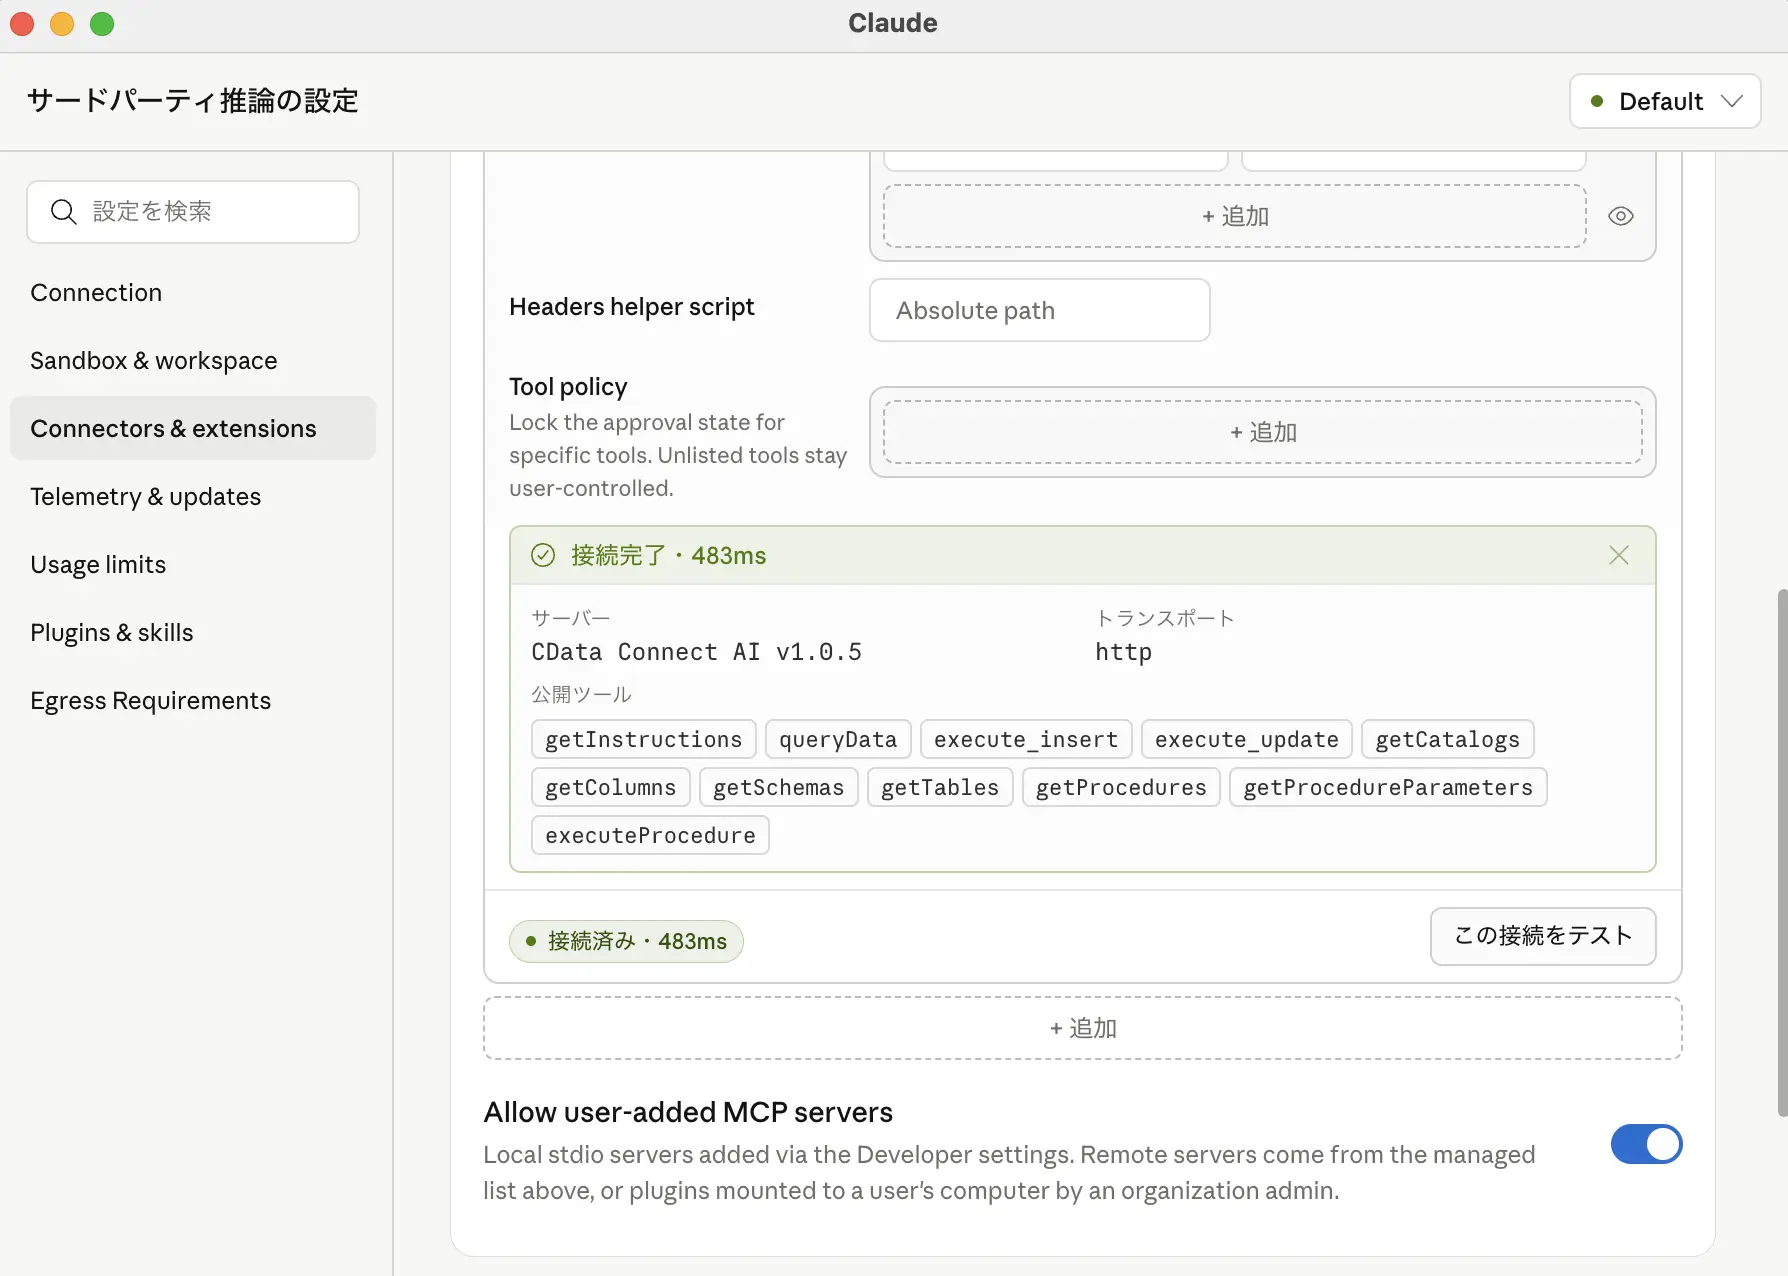Click the getCatalogs tool chip
Viewport: 1788px width, 1276px height.
[1448, 739]
